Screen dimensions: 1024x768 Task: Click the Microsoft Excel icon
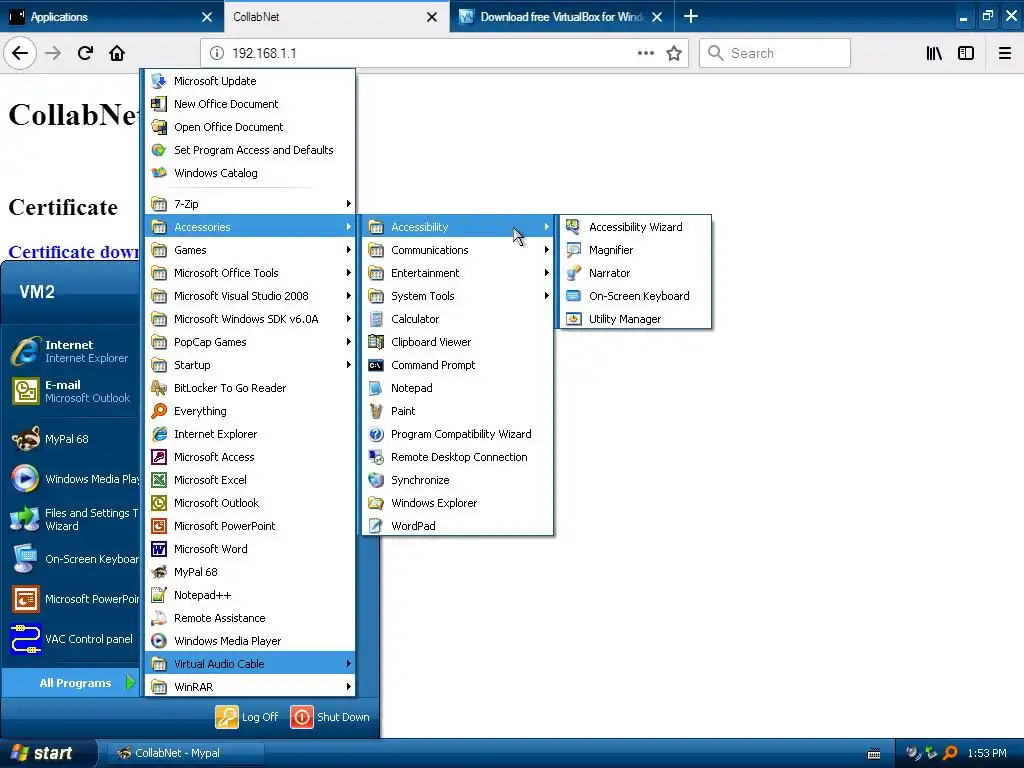point(159,480)
